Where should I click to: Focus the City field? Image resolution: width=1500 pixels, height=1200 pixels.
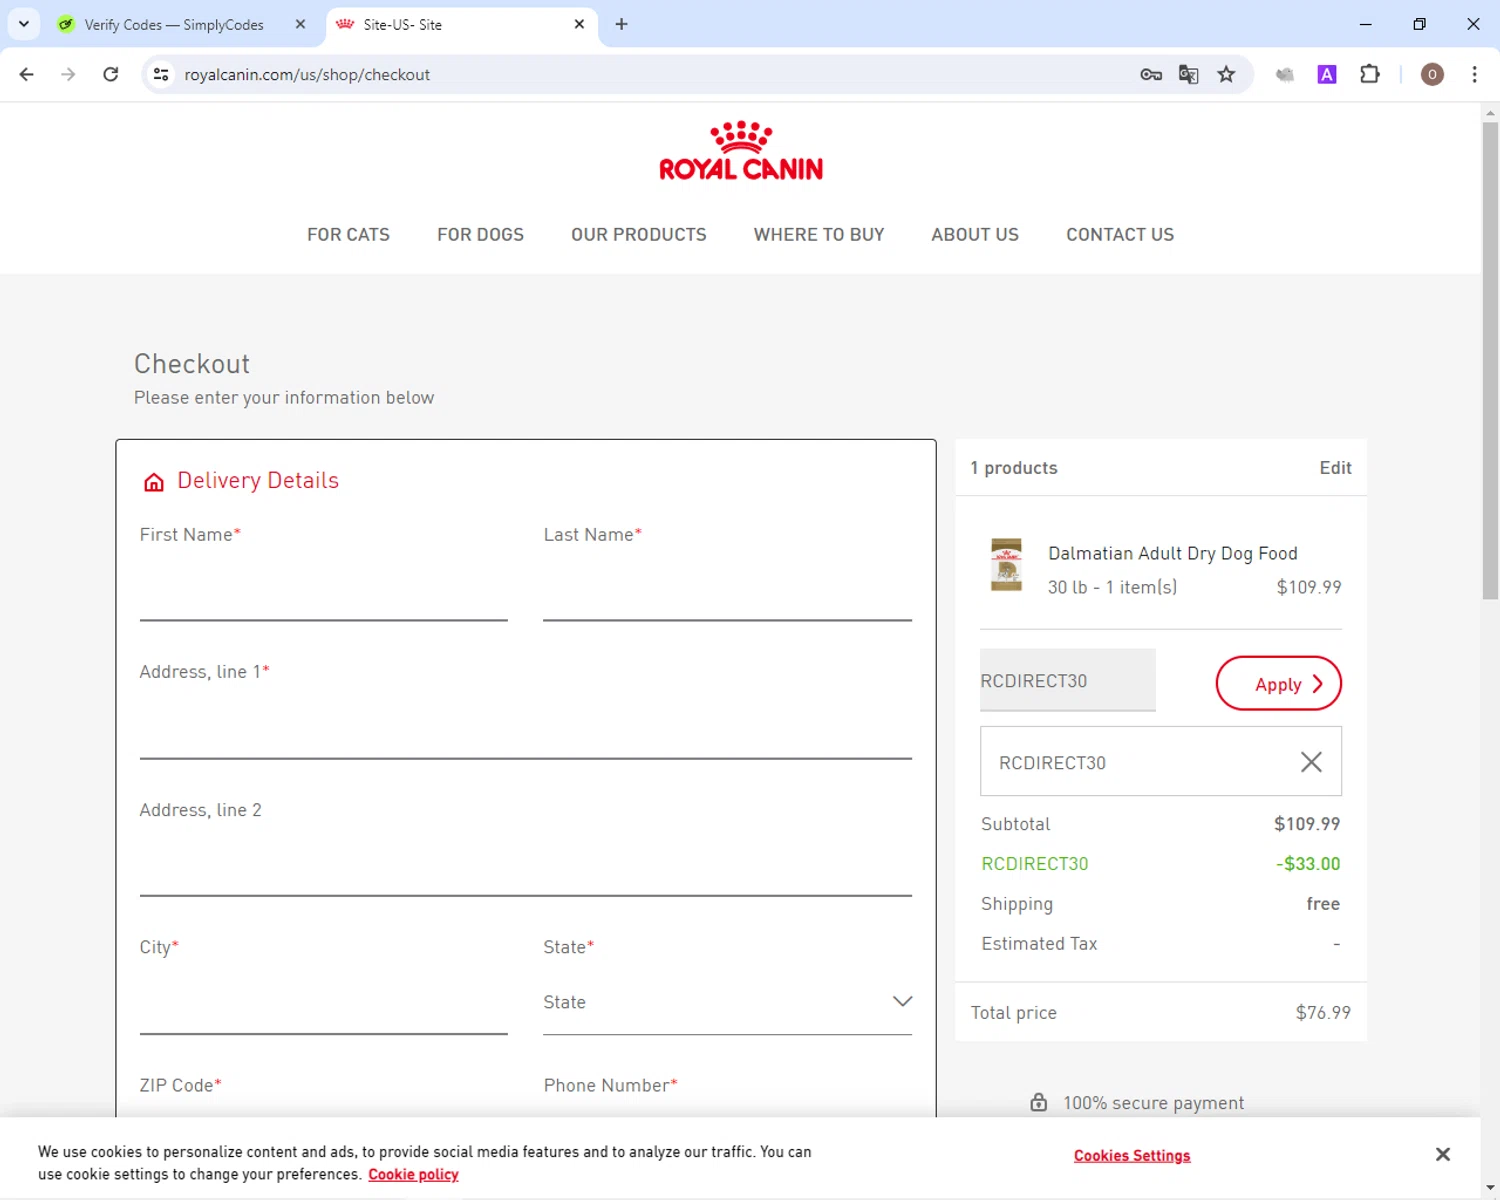click(324, 1003)
